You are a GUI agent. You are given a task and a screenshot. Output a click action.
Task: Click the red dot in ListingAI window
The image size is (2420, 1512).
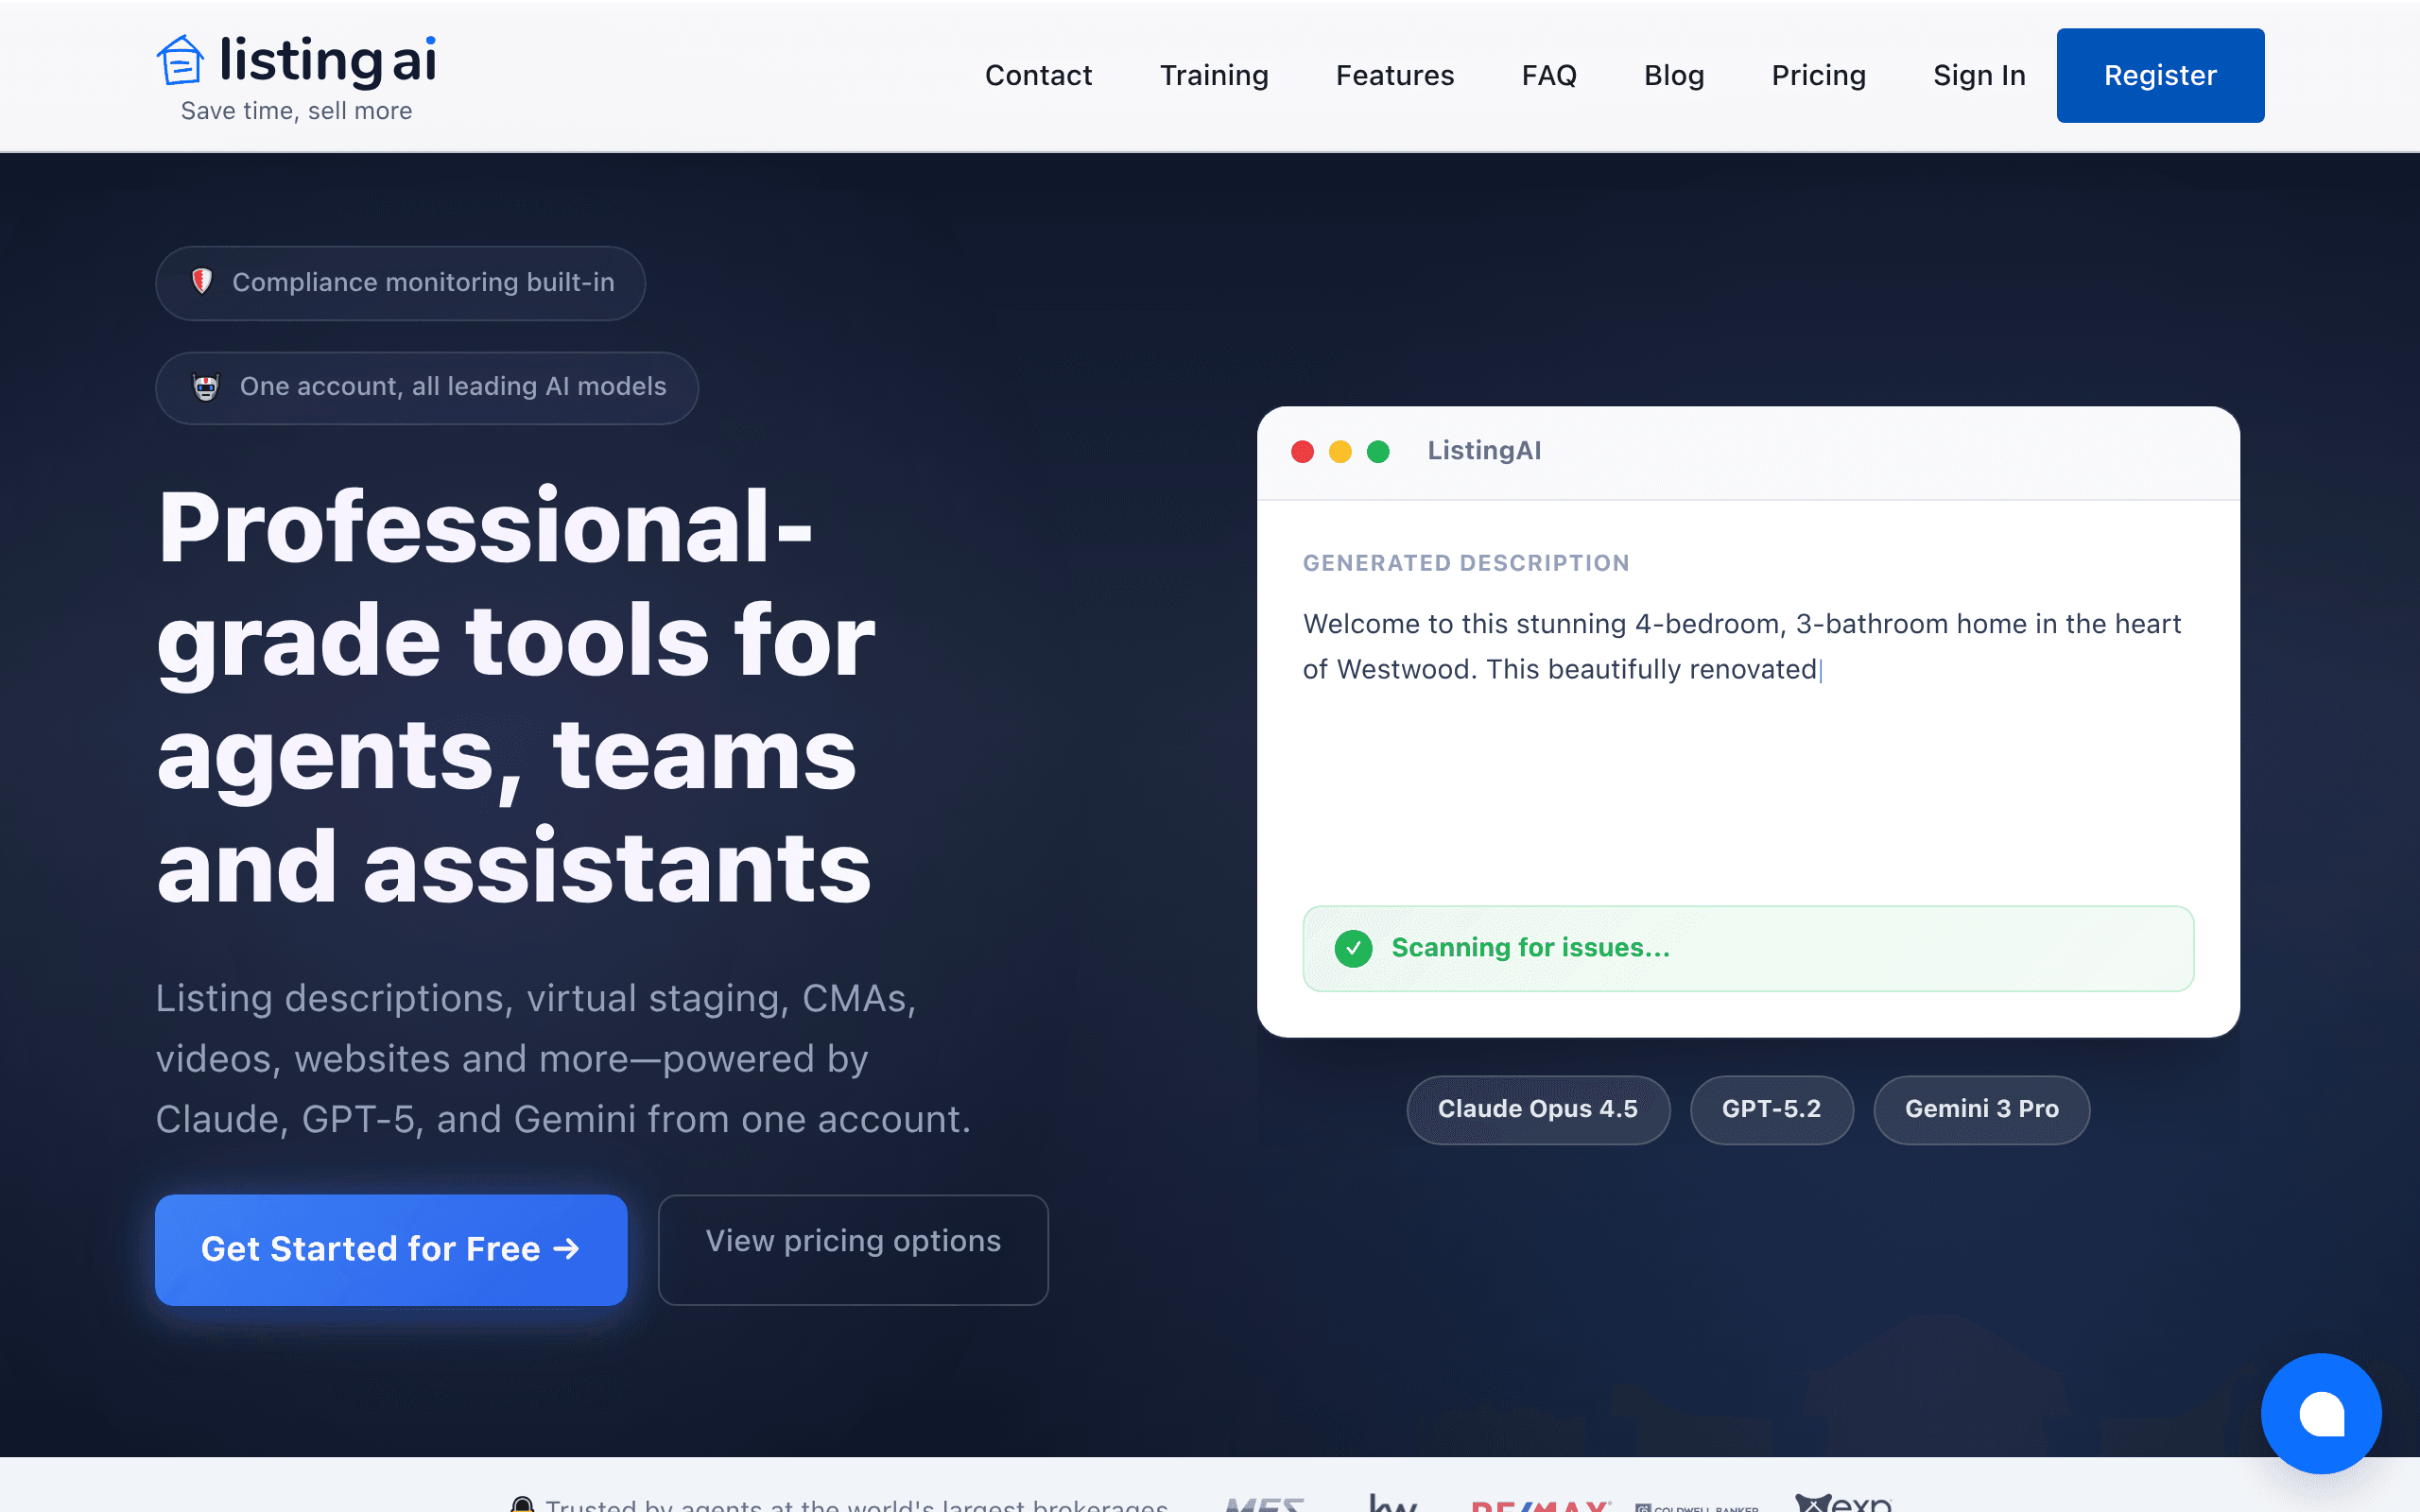click(x=1302, y=452)
